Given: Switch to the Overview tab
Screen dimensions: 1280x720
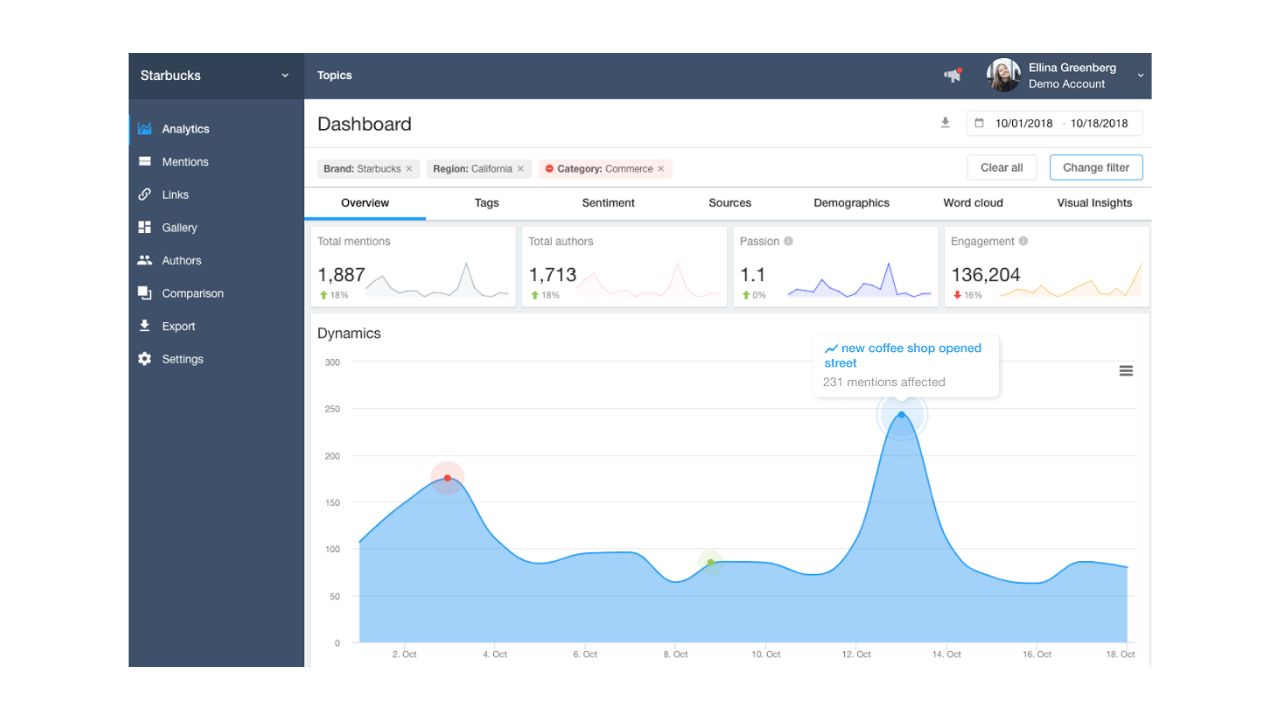Looking at the screenshot, I should 365,203.
